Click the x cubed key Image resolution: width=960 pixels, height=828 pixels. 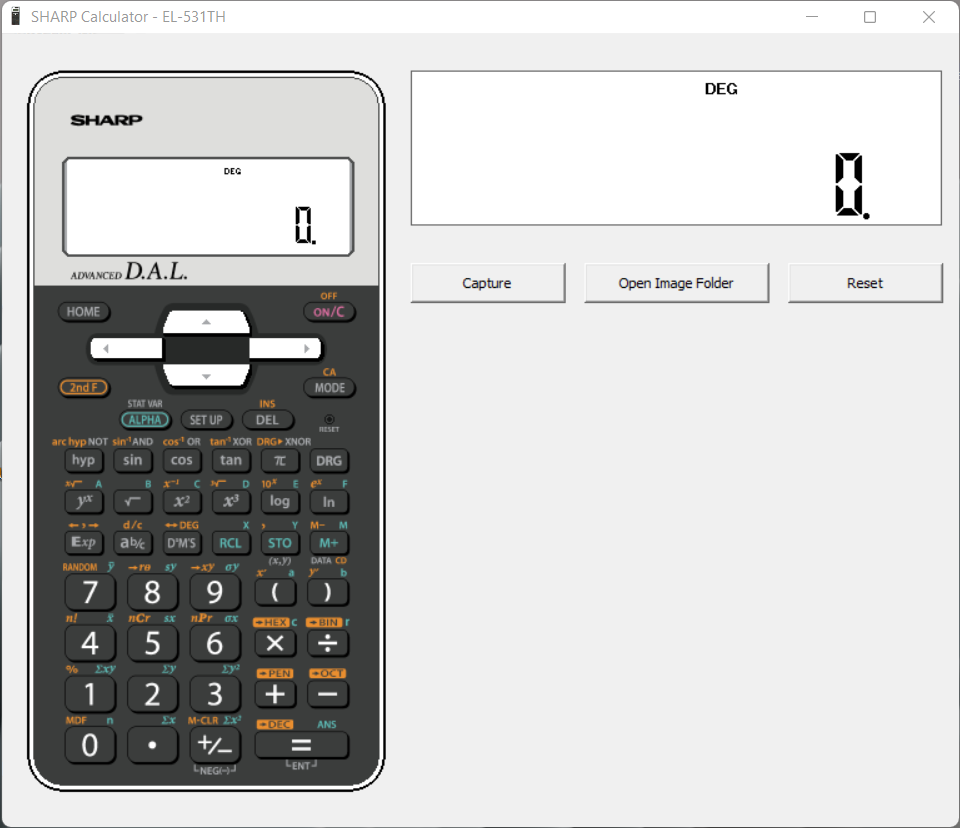[231, 502]
